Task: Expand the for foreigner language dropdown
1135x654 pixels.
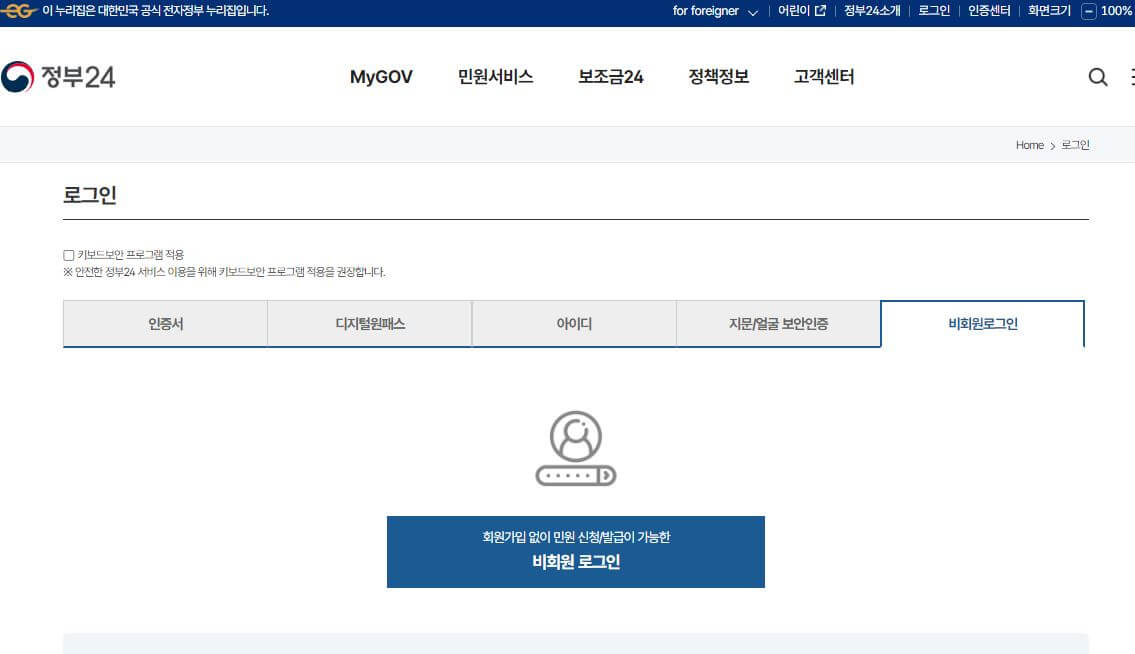Action: (713, 11)
